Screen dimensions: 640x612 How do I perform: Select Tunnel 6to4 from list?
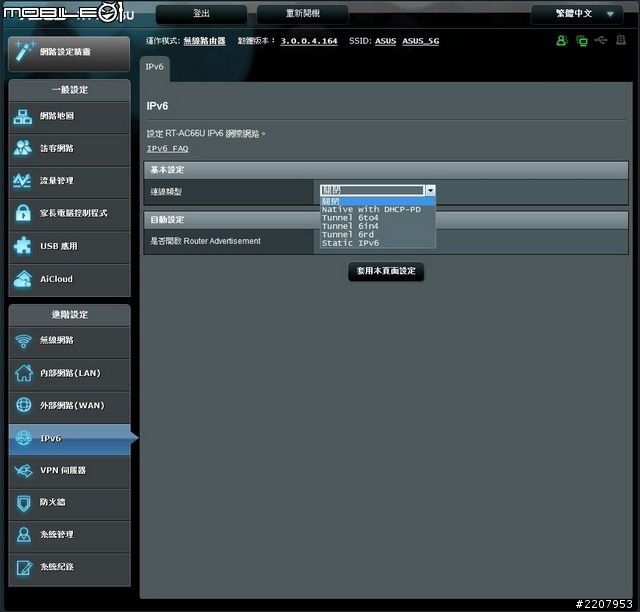click(x=350, y=218)
